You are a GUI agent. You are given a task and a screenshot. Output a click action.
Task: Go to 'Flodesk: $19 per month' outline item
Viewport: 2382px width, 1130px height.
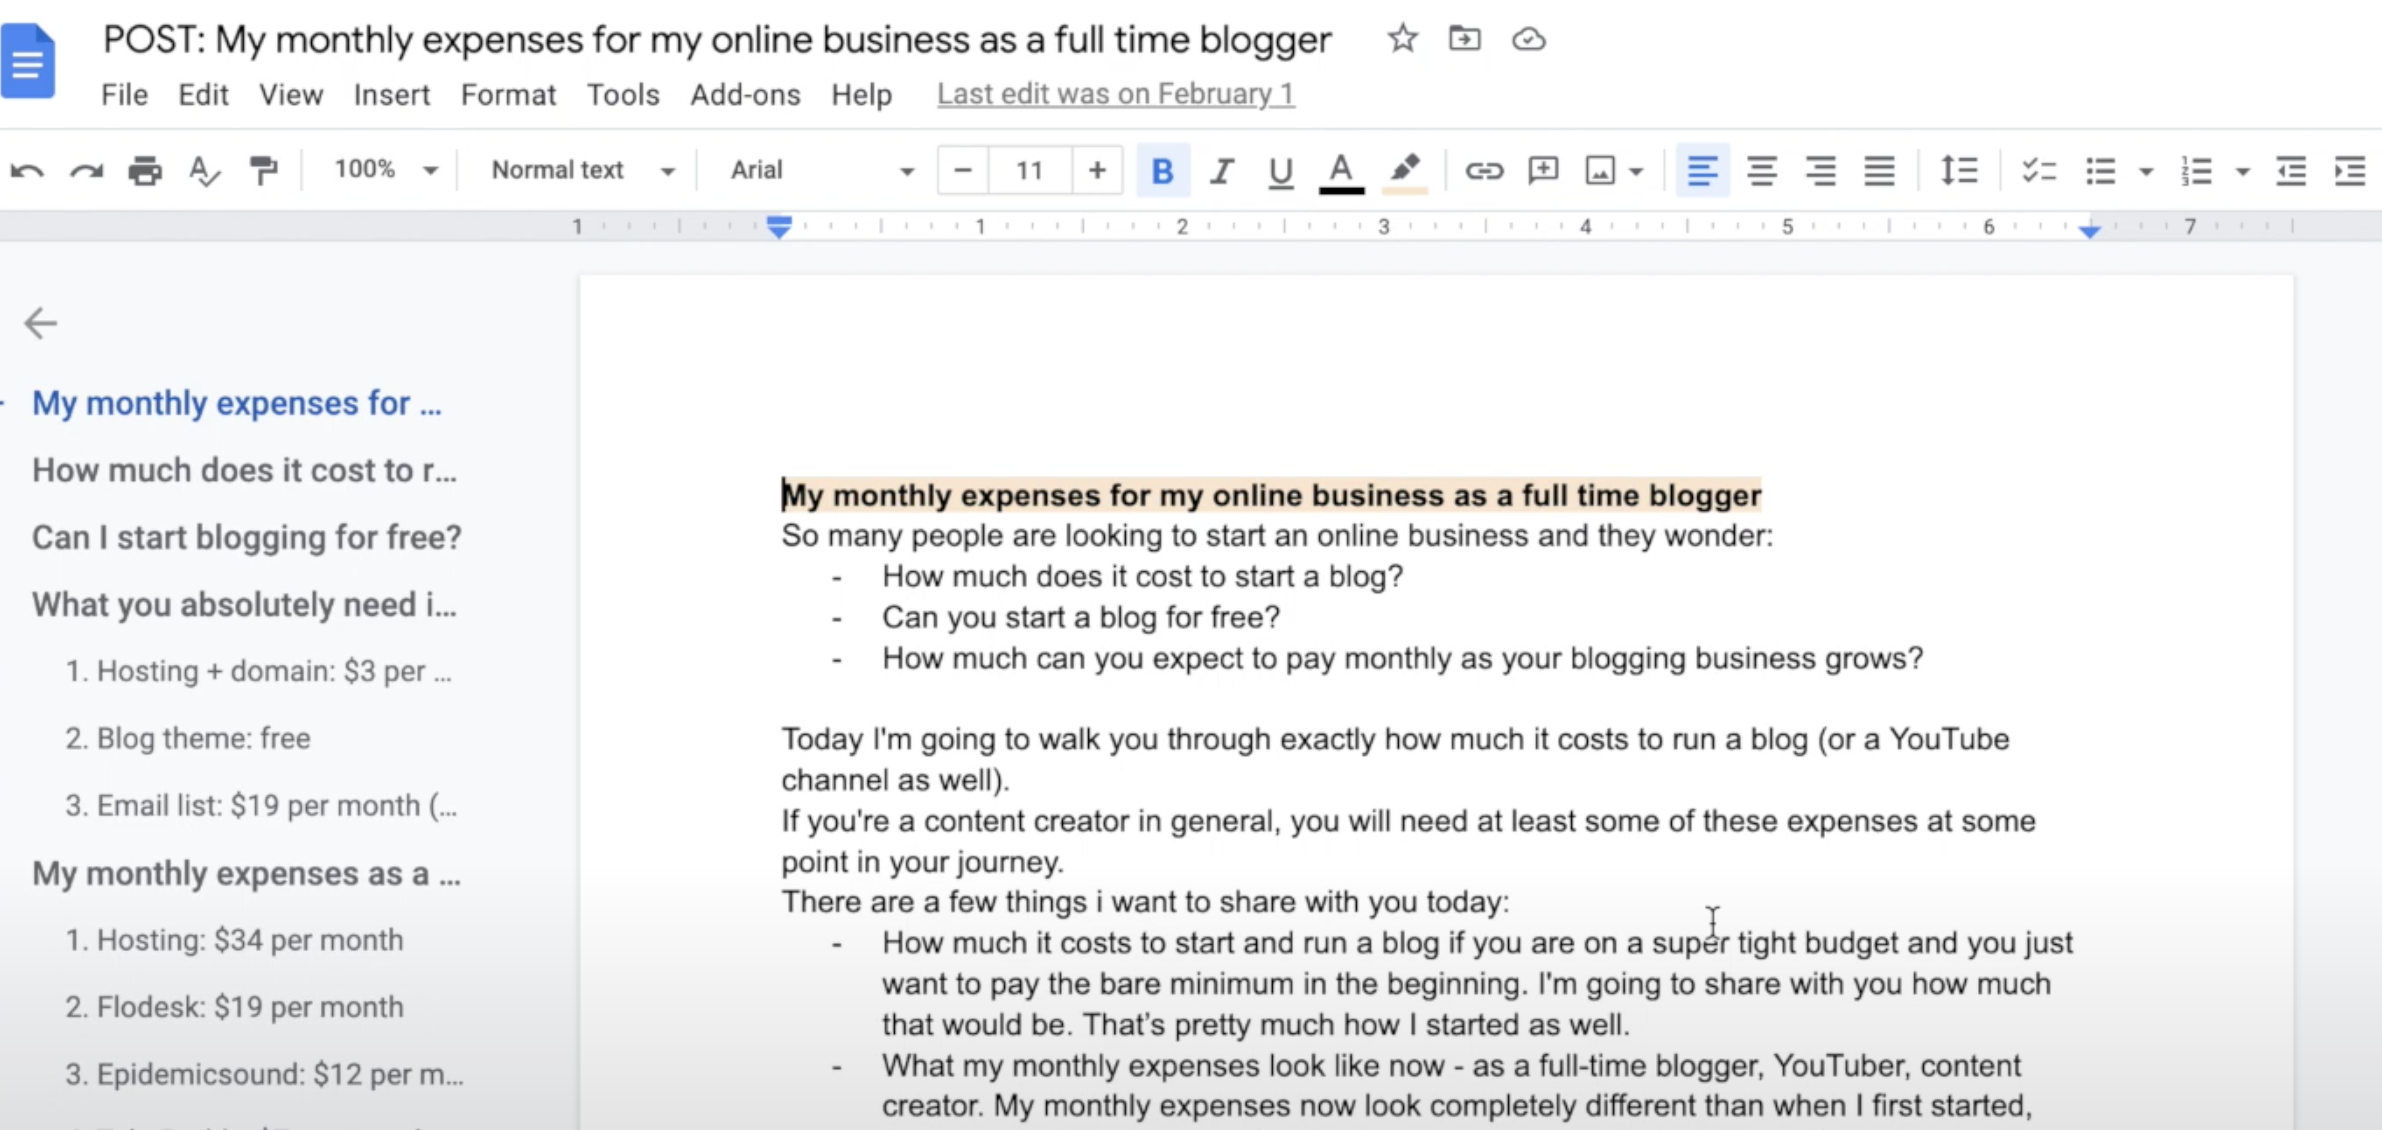coord(234,1007)
